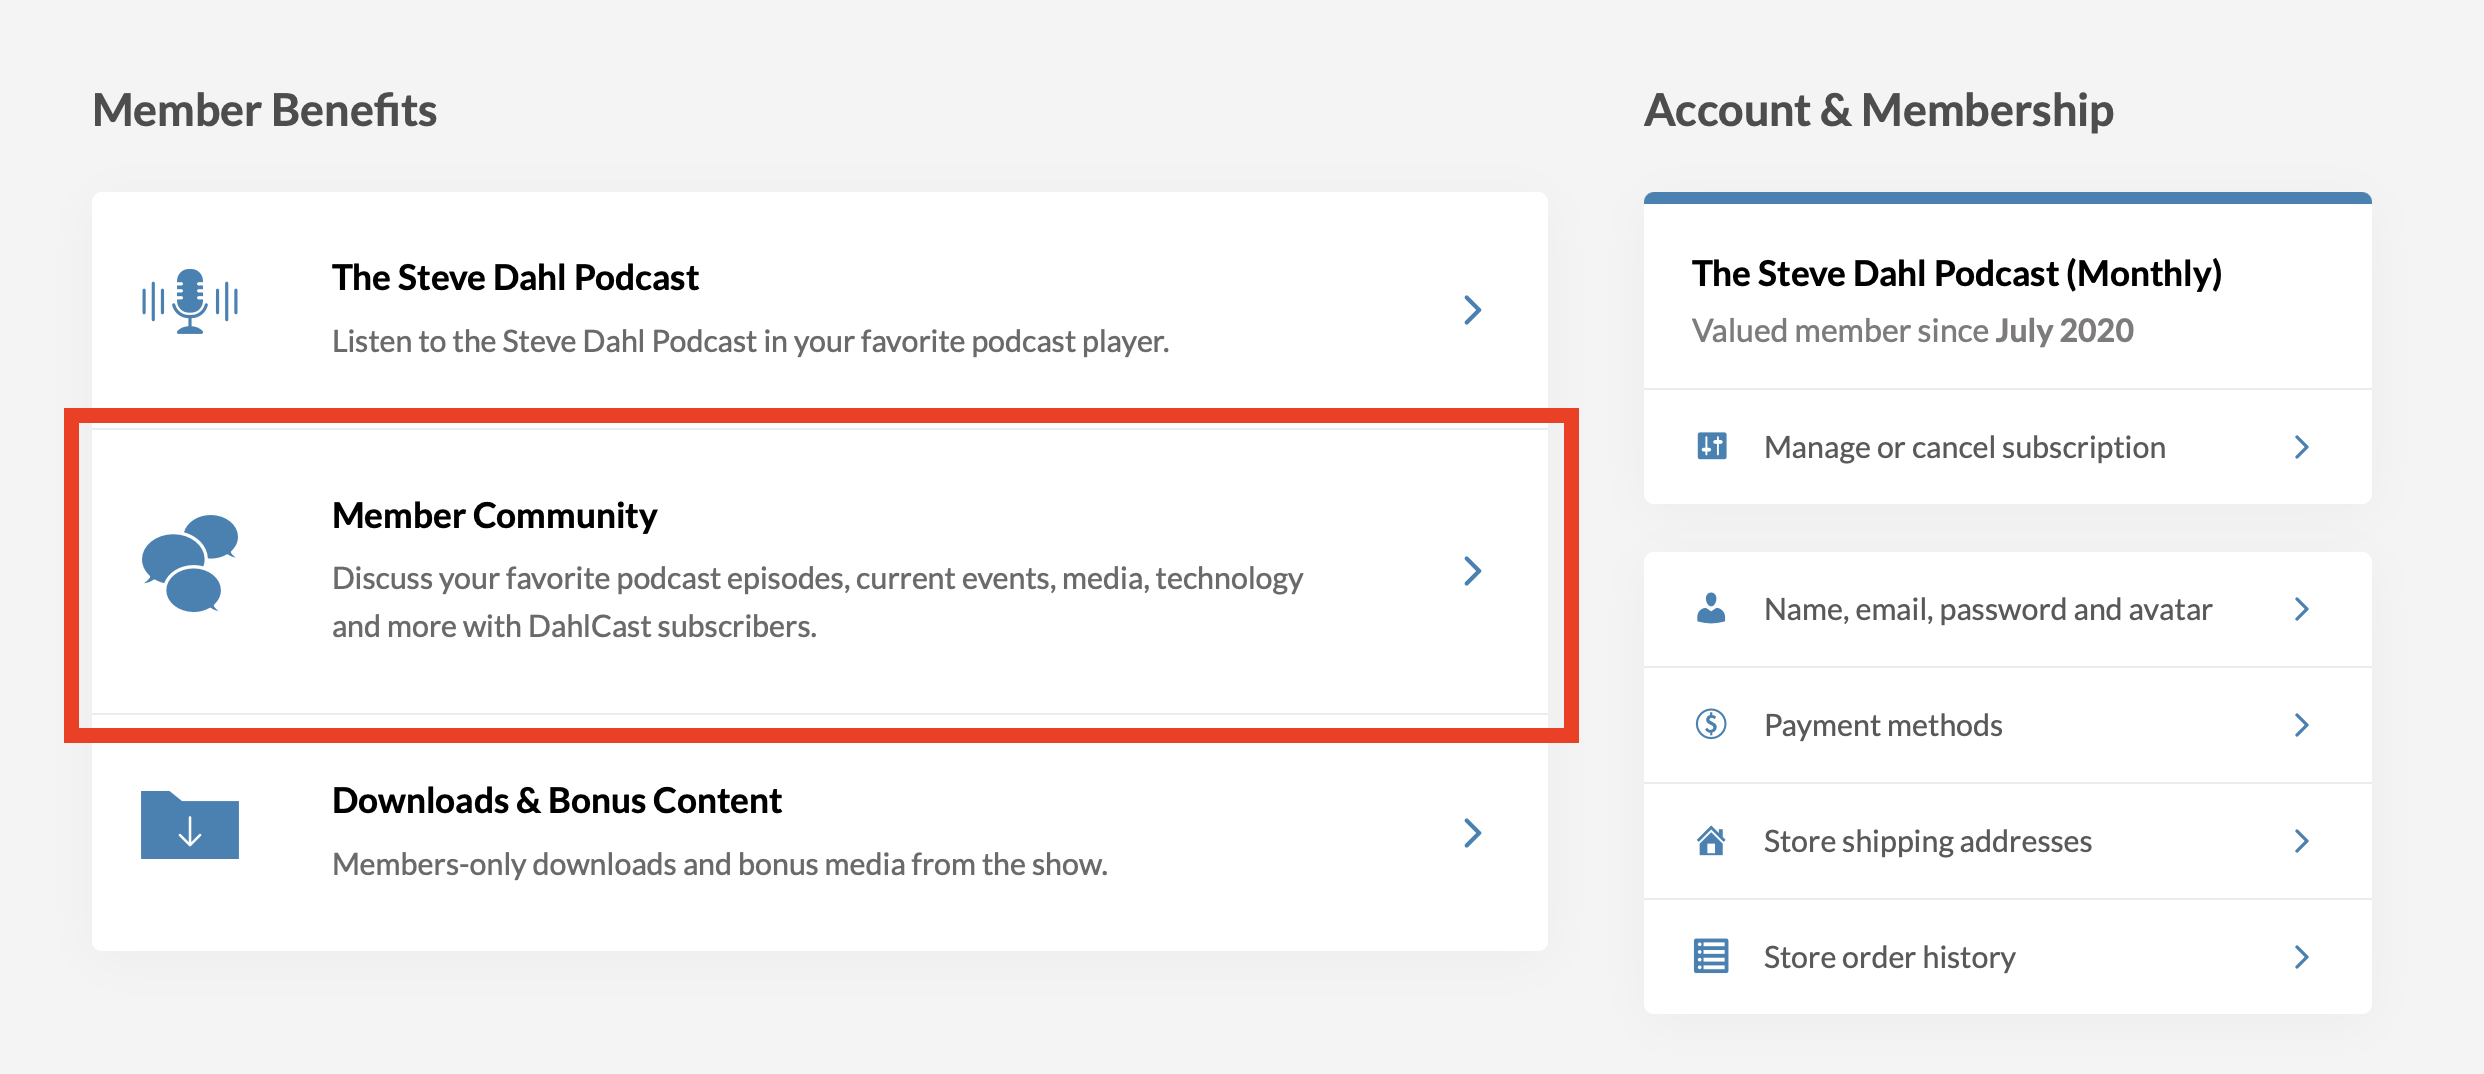
Task: Click the Account & Membership heading
Action: [x=1879, y=110]
